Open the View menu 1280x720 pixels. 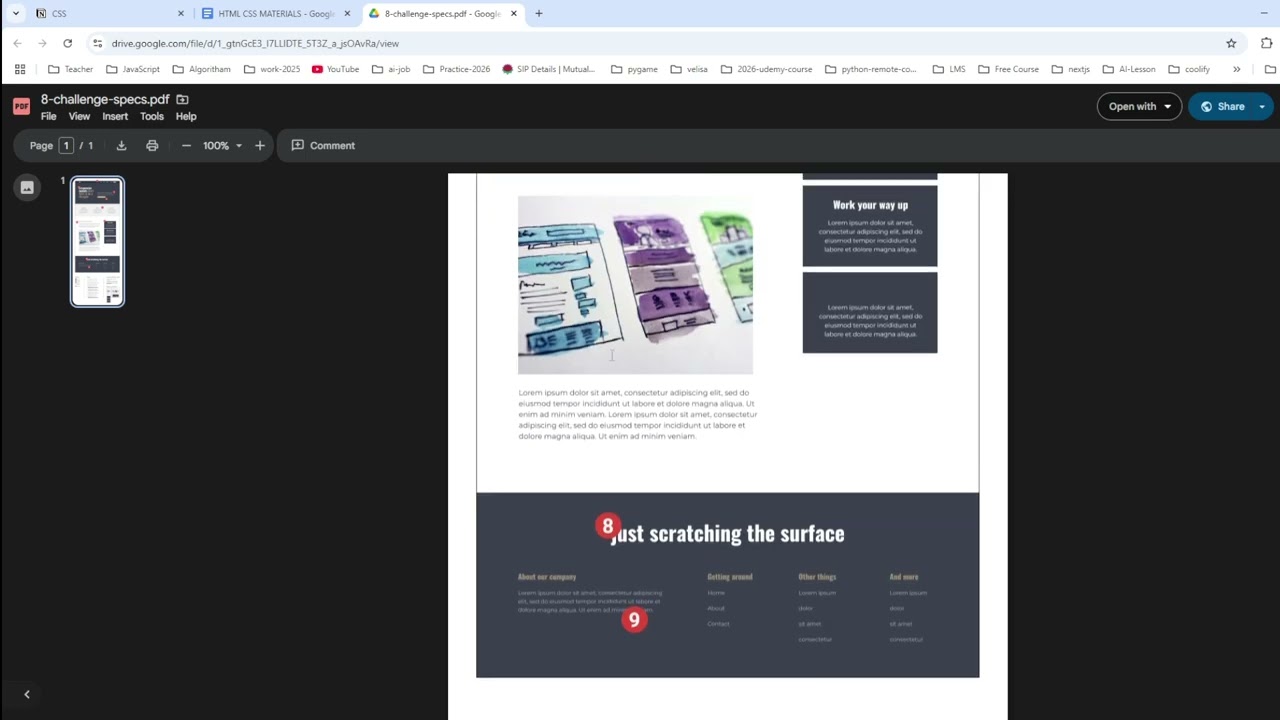(79, 116)
